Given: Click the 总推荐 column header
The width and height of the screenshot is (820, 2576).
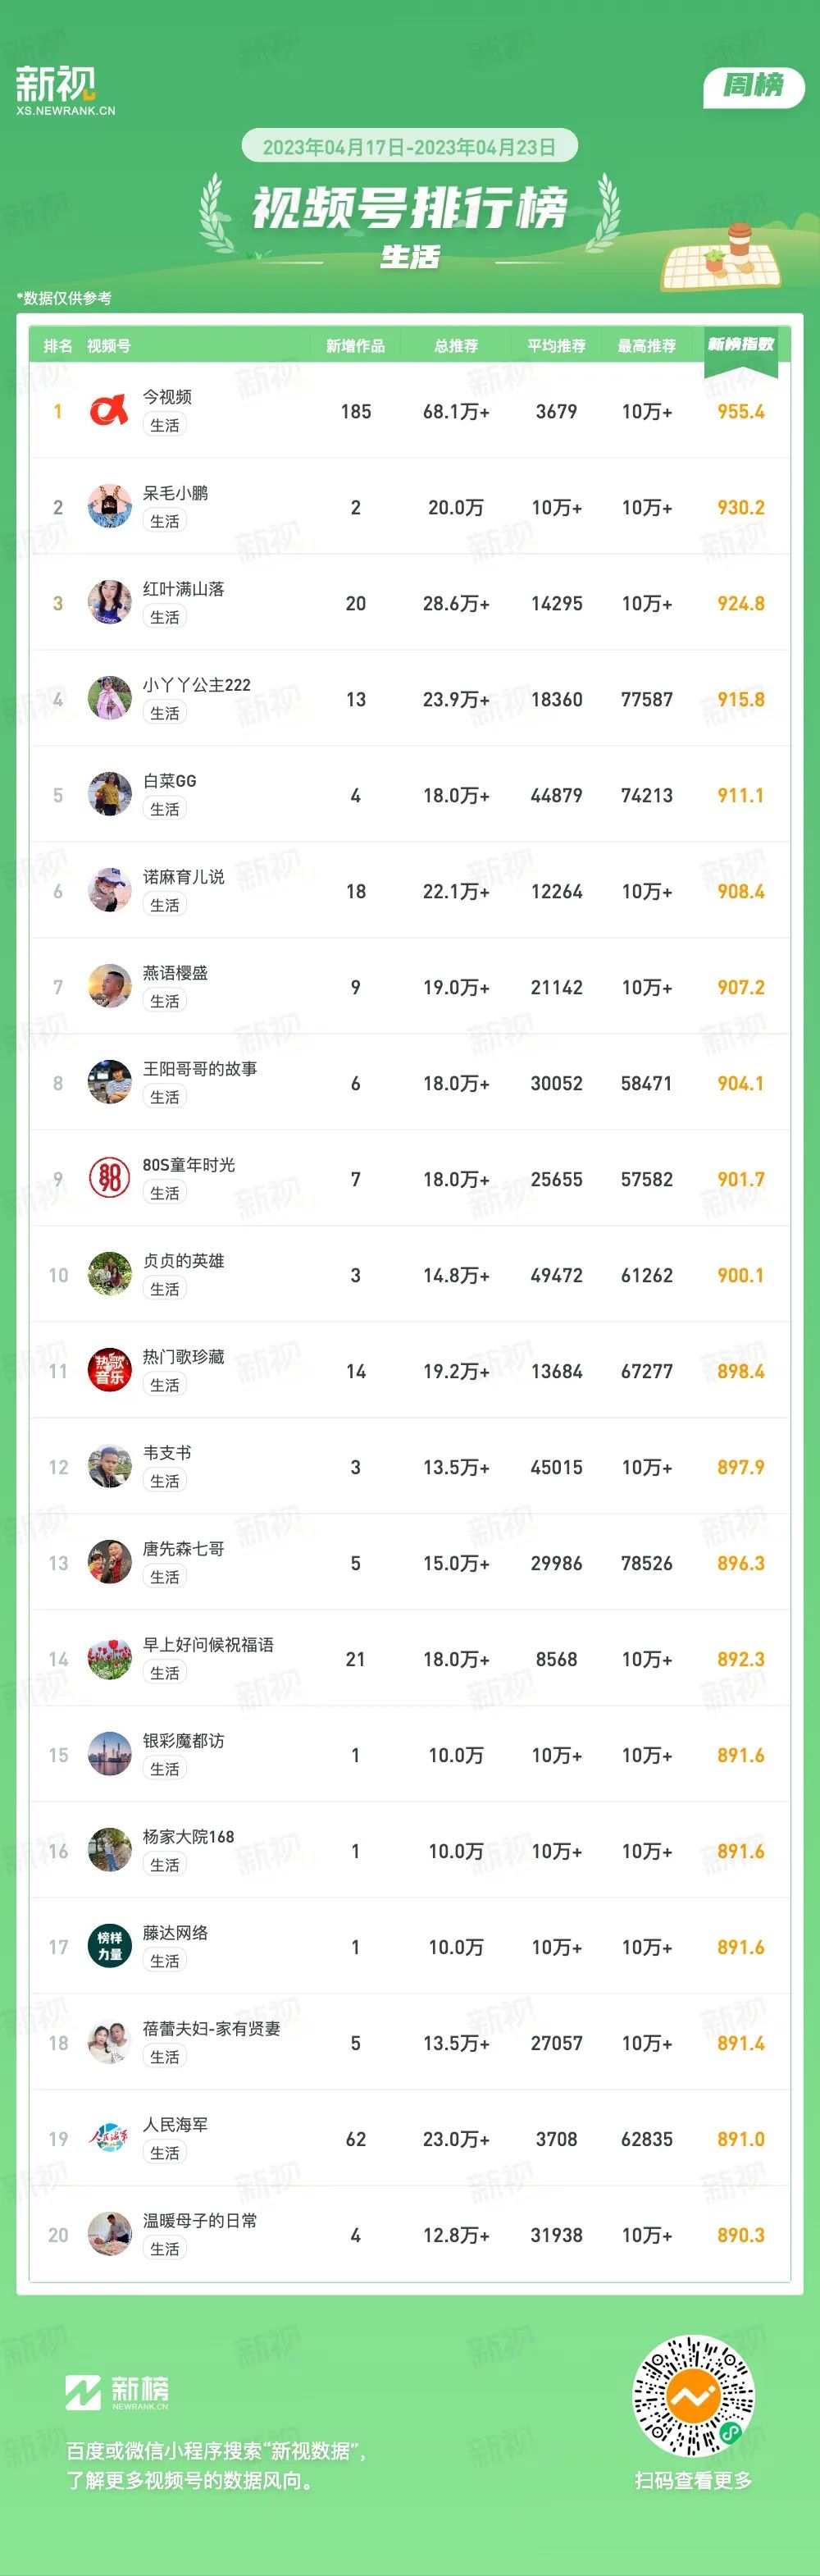Looking at the screenshot, I should point(456,346).
